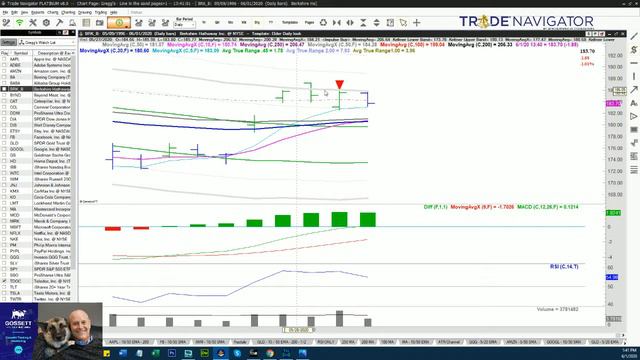Screen dimensions: 640x360
Task: Click the gear settings toolbar icon
Action: pyautogui.click(x=46, y=23)
